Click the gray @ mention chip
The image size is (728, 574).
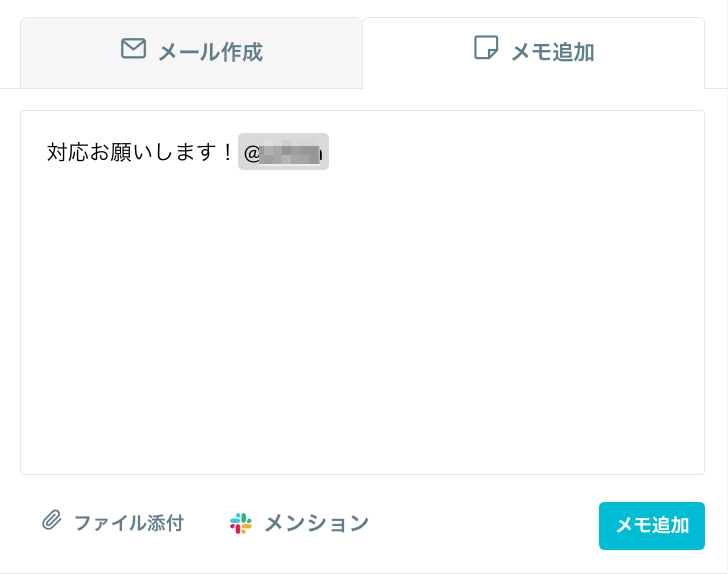click(x=283, y=152)
